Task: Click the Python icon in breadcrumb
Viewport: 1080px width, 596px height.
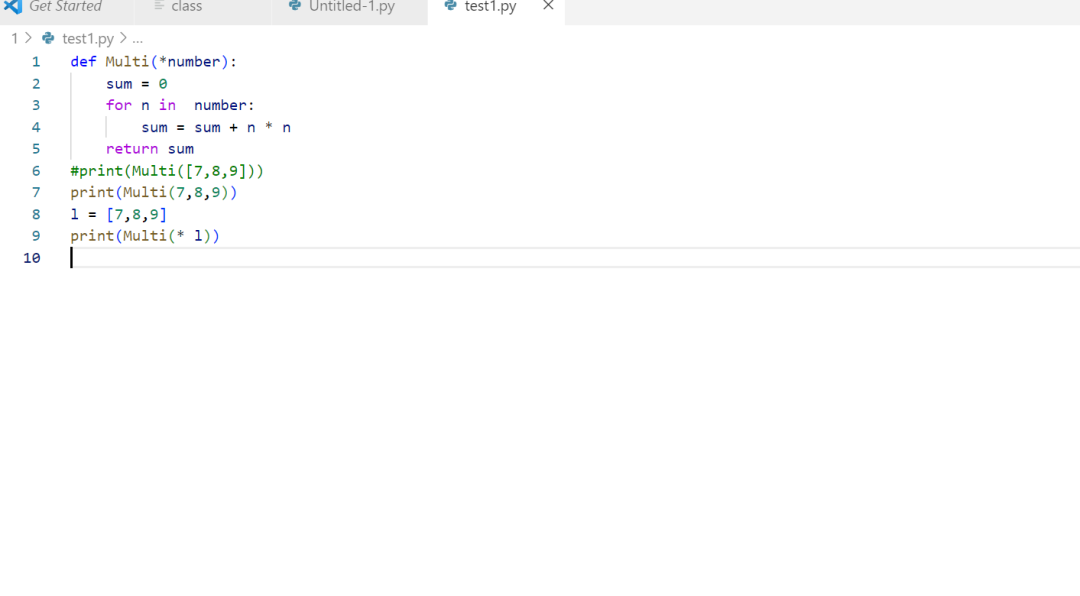Action: 48,39
